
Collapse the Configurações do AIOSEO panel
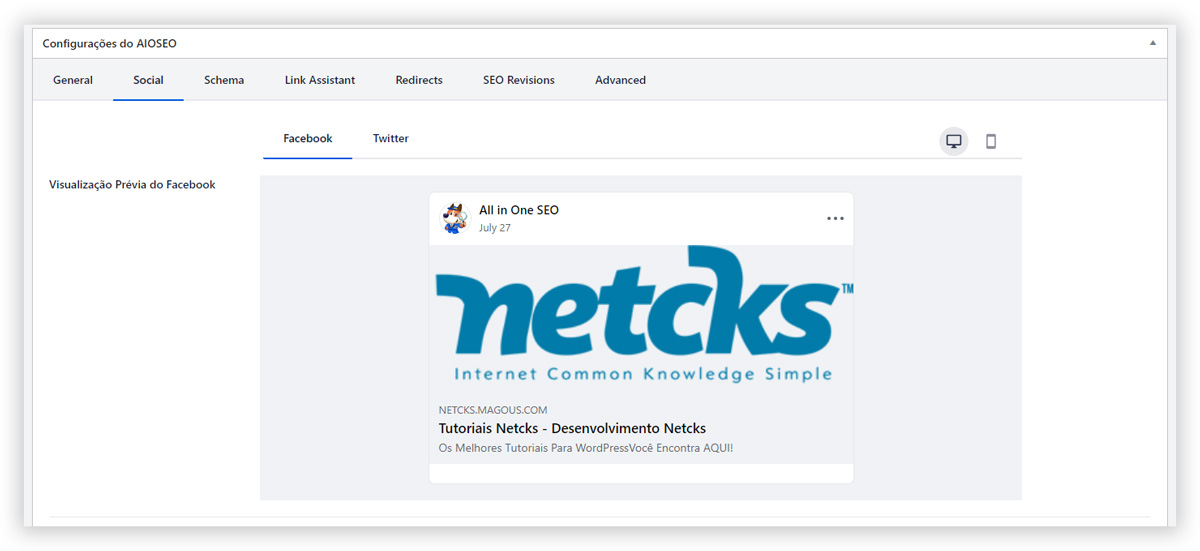click(x=1152, y=43)
